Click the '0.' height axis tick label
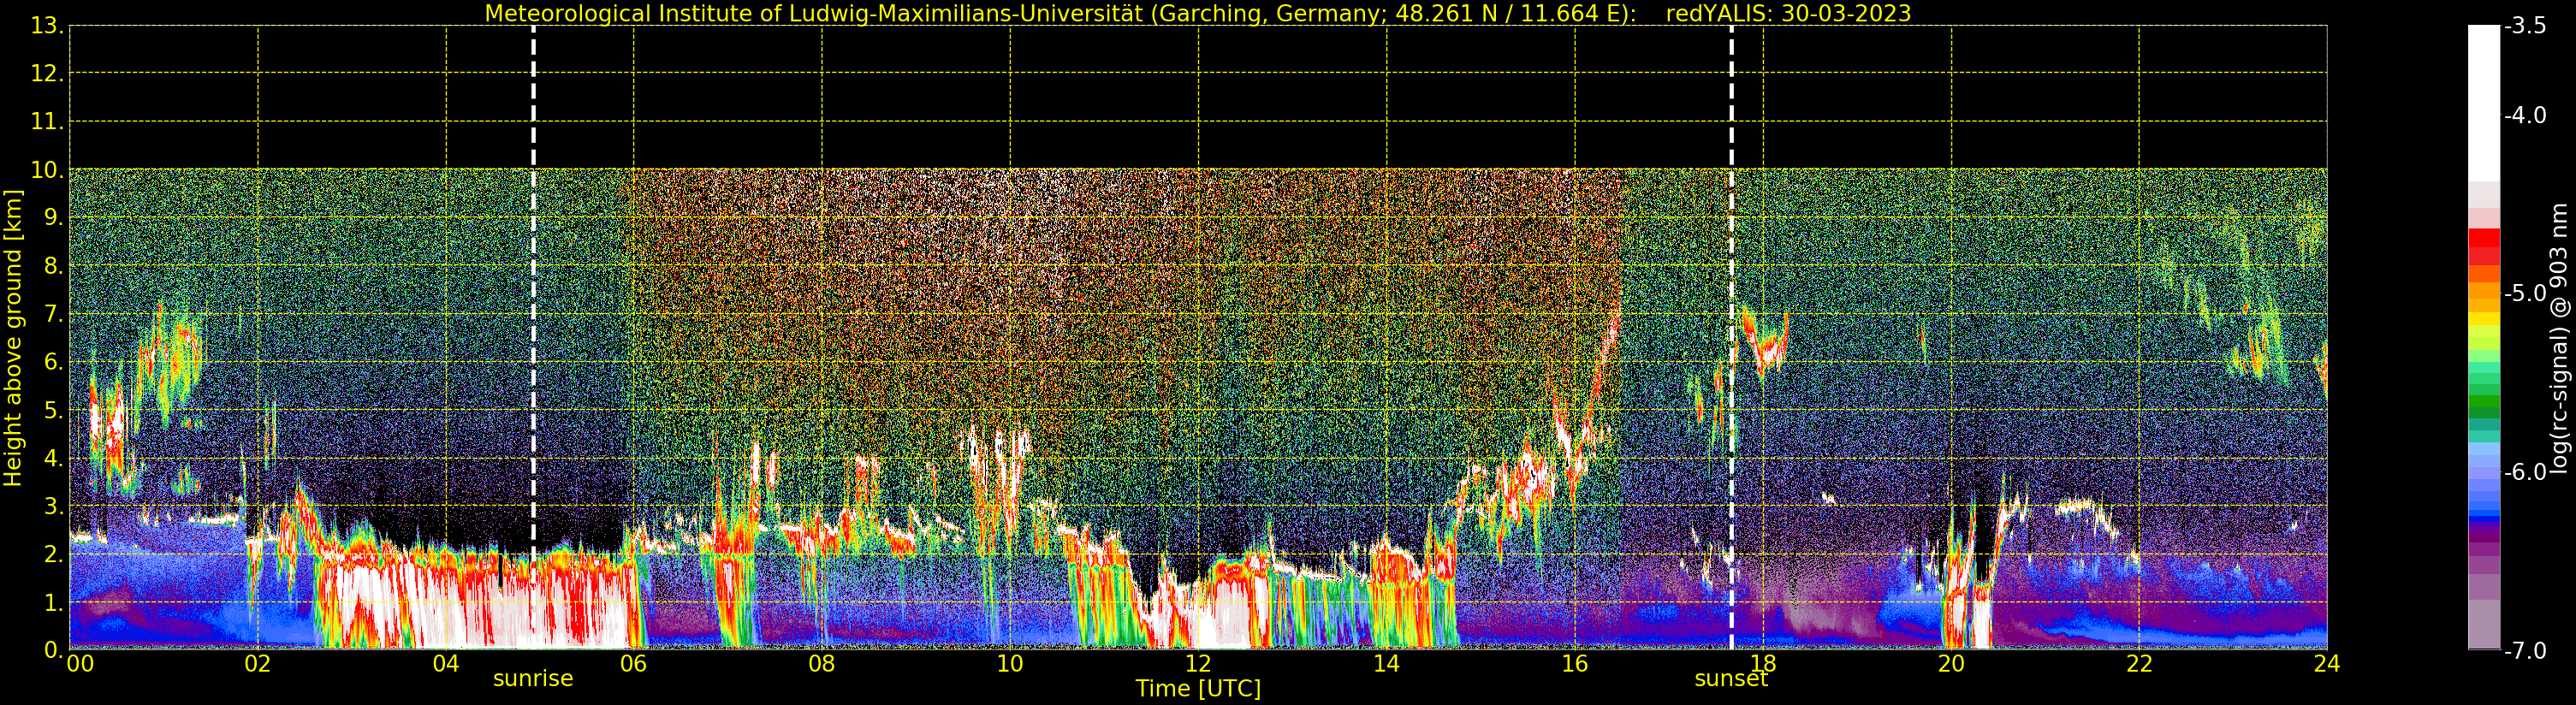Image resolution: width=2576 pixels, height=705 pixels. pyautogui.click(x=53, y=650)
